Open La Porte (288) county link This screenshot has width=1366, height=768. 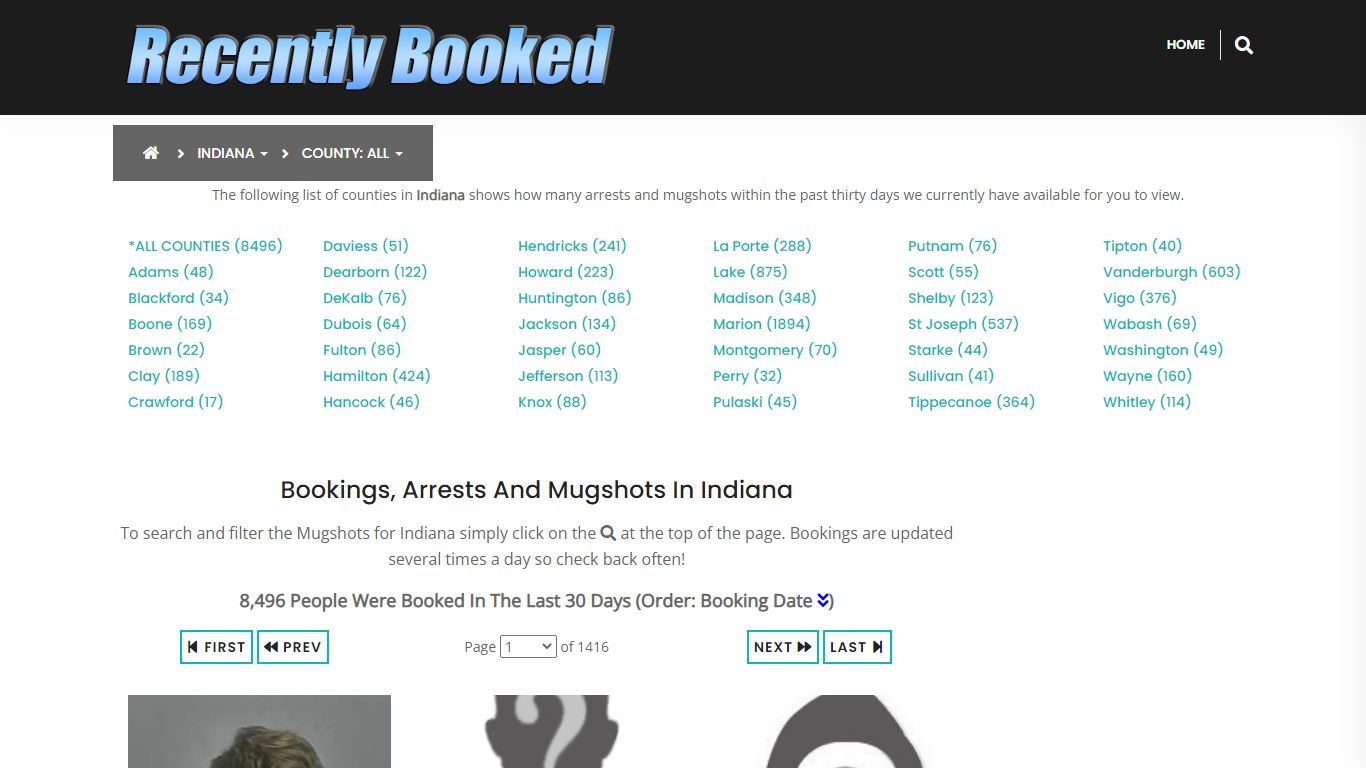[x=762, y=246]
